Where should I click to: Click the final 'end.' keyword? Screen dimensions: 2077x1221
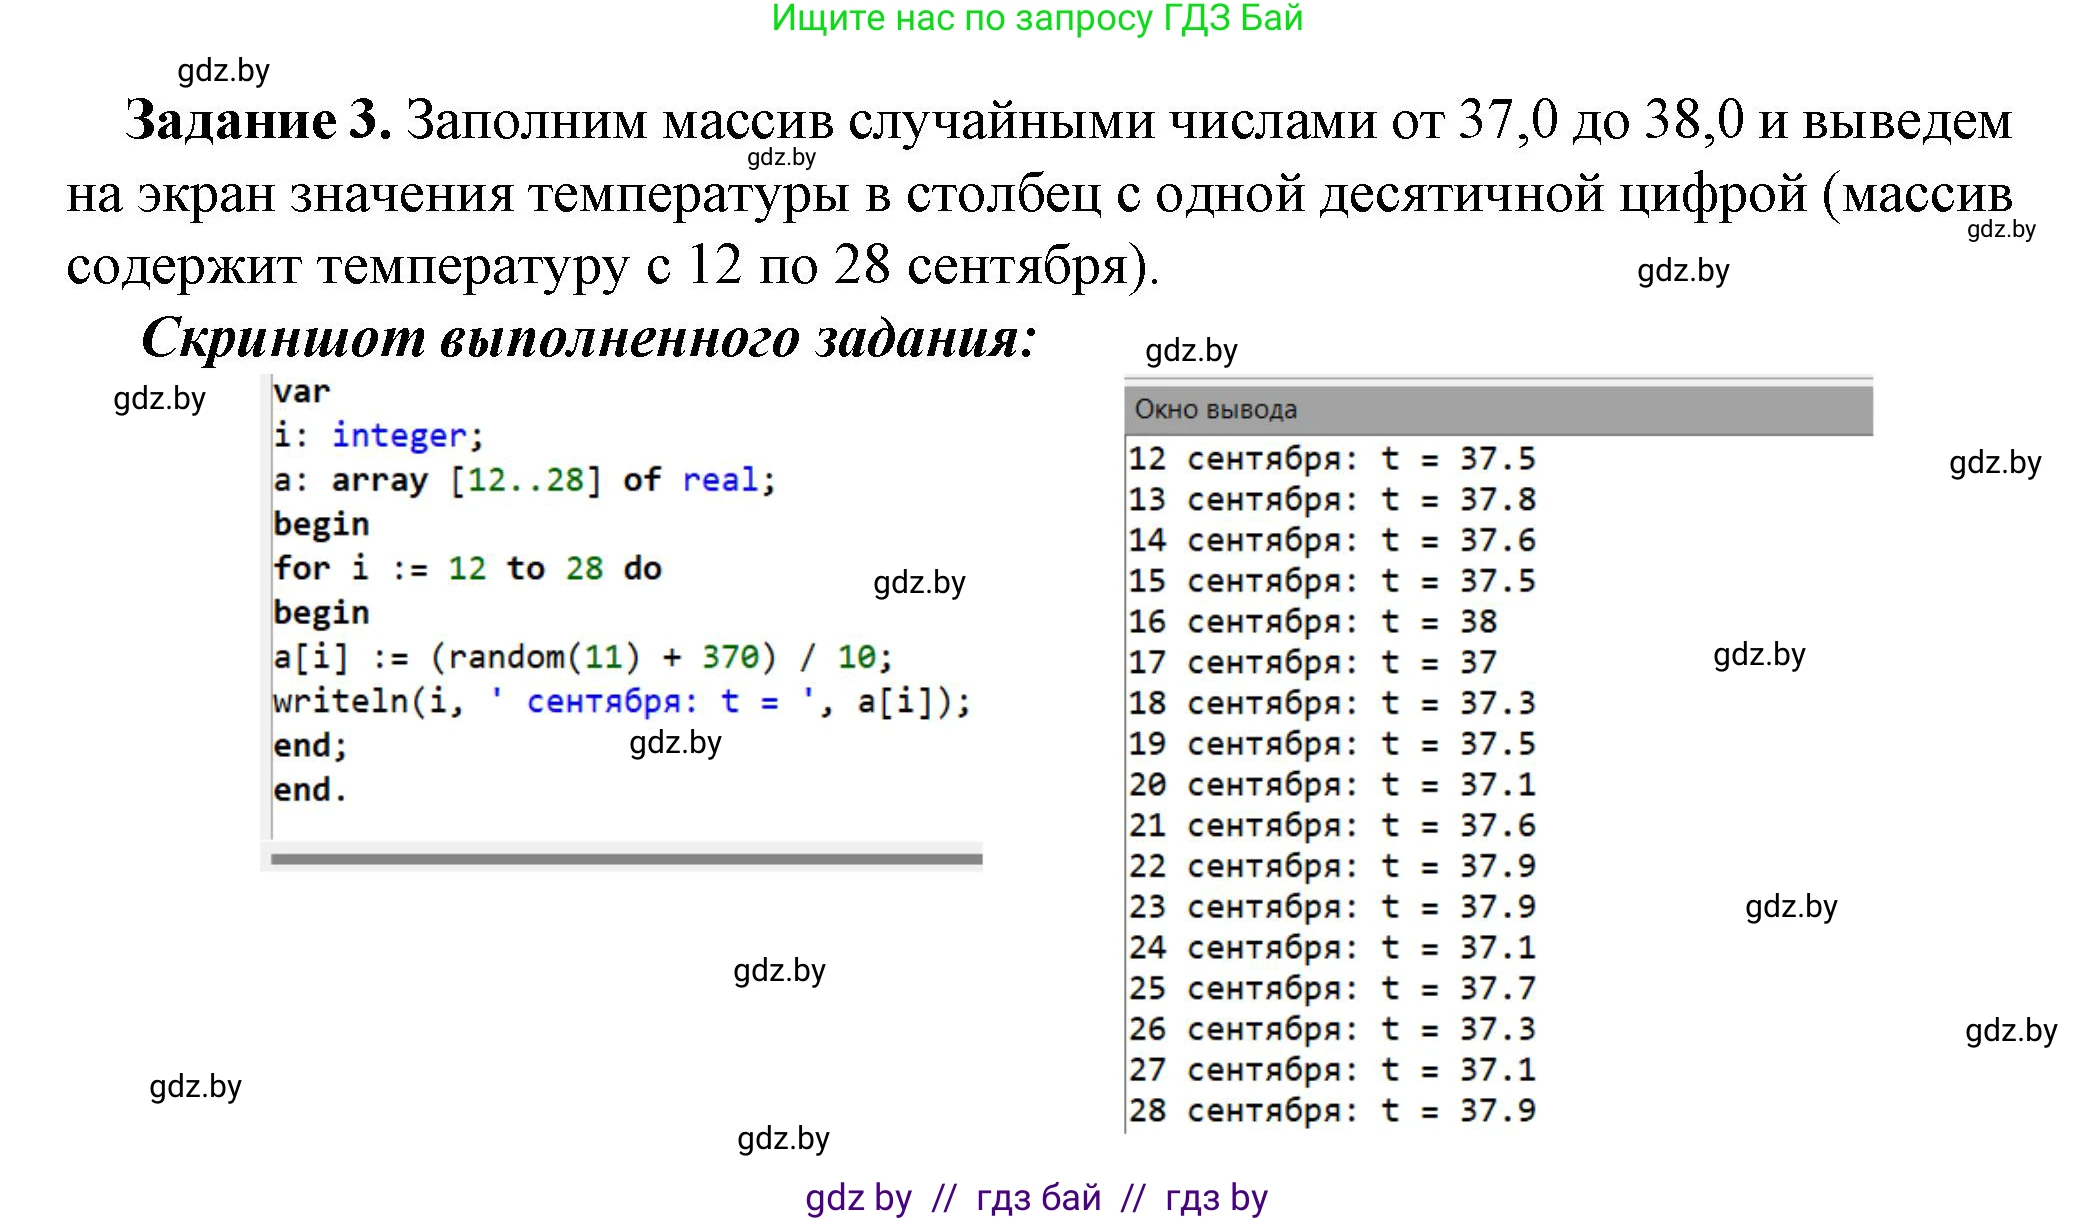tap(310, 788)
